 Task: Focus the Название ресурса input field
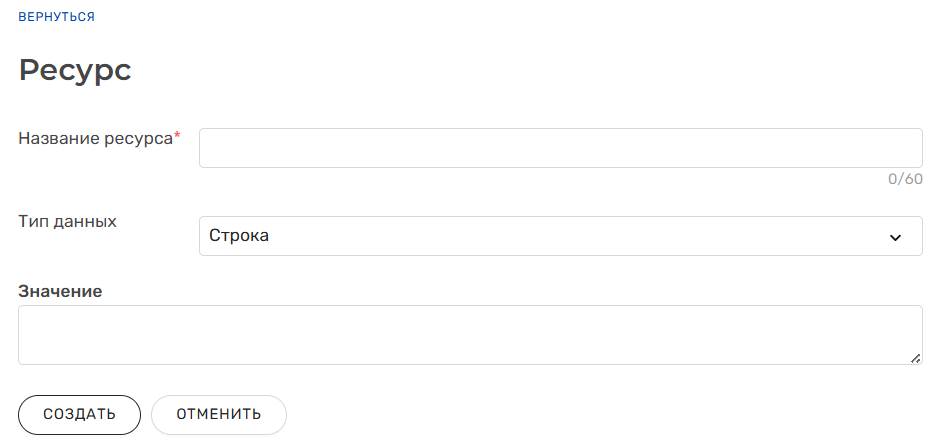click(560, 148)
